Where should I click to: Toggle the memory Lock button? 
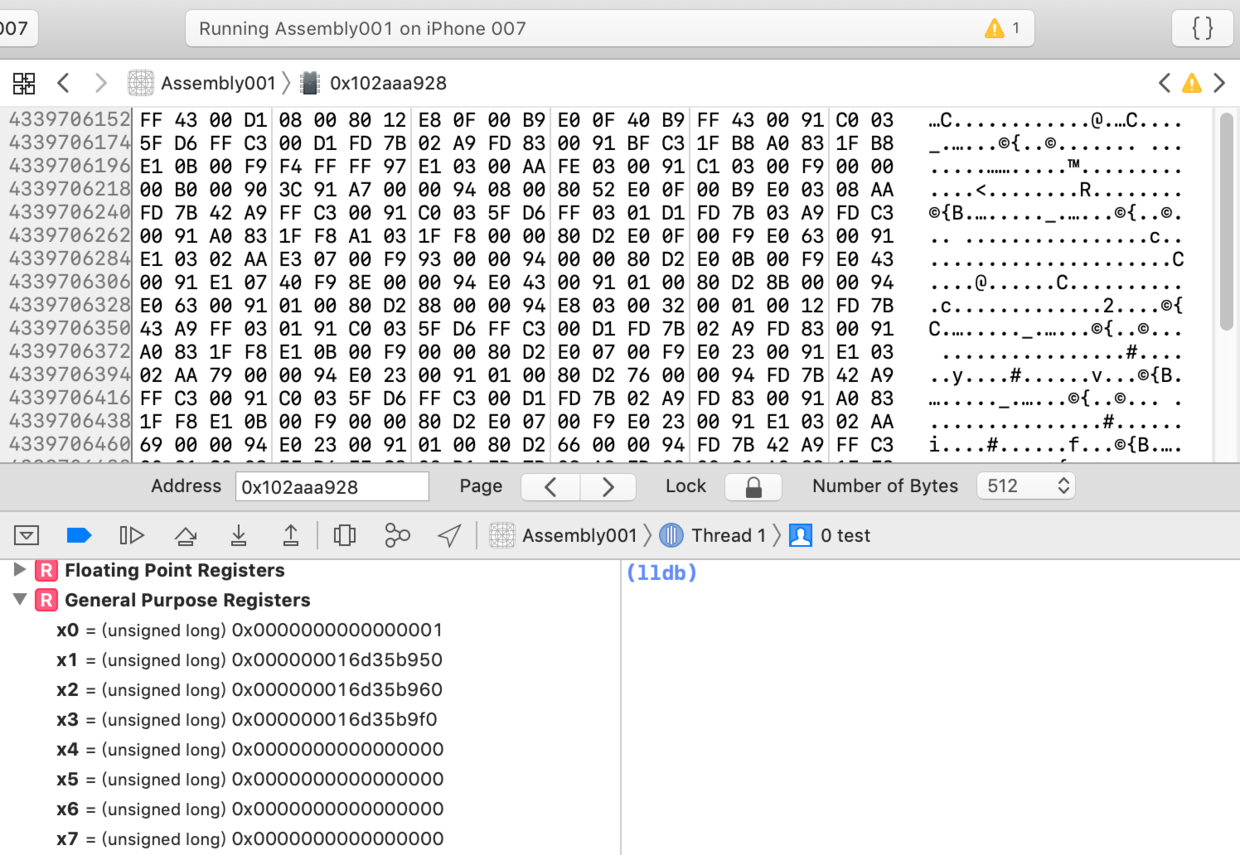click(754, 487)
